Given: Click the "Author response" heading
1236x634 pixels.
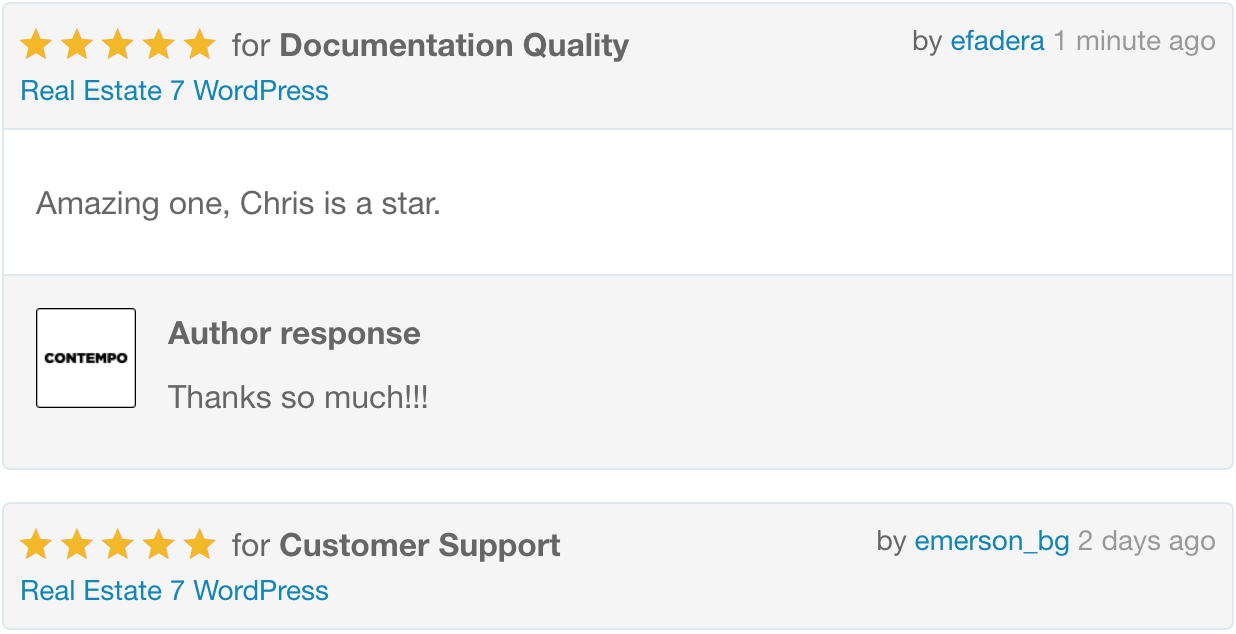Looking at the screenshot, I should tap(294, 333).
